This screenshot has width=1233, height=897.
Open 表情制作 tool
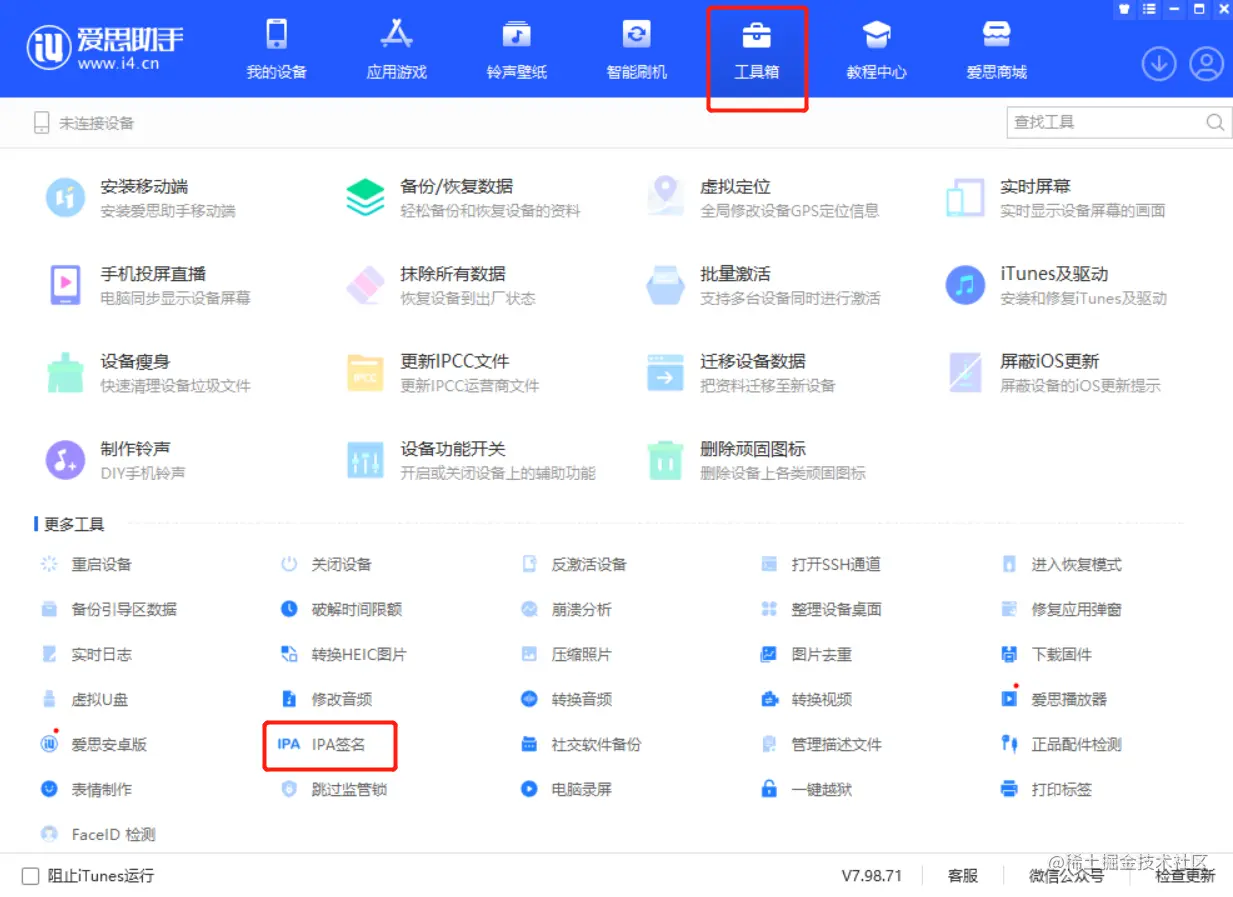pos(86,789)
